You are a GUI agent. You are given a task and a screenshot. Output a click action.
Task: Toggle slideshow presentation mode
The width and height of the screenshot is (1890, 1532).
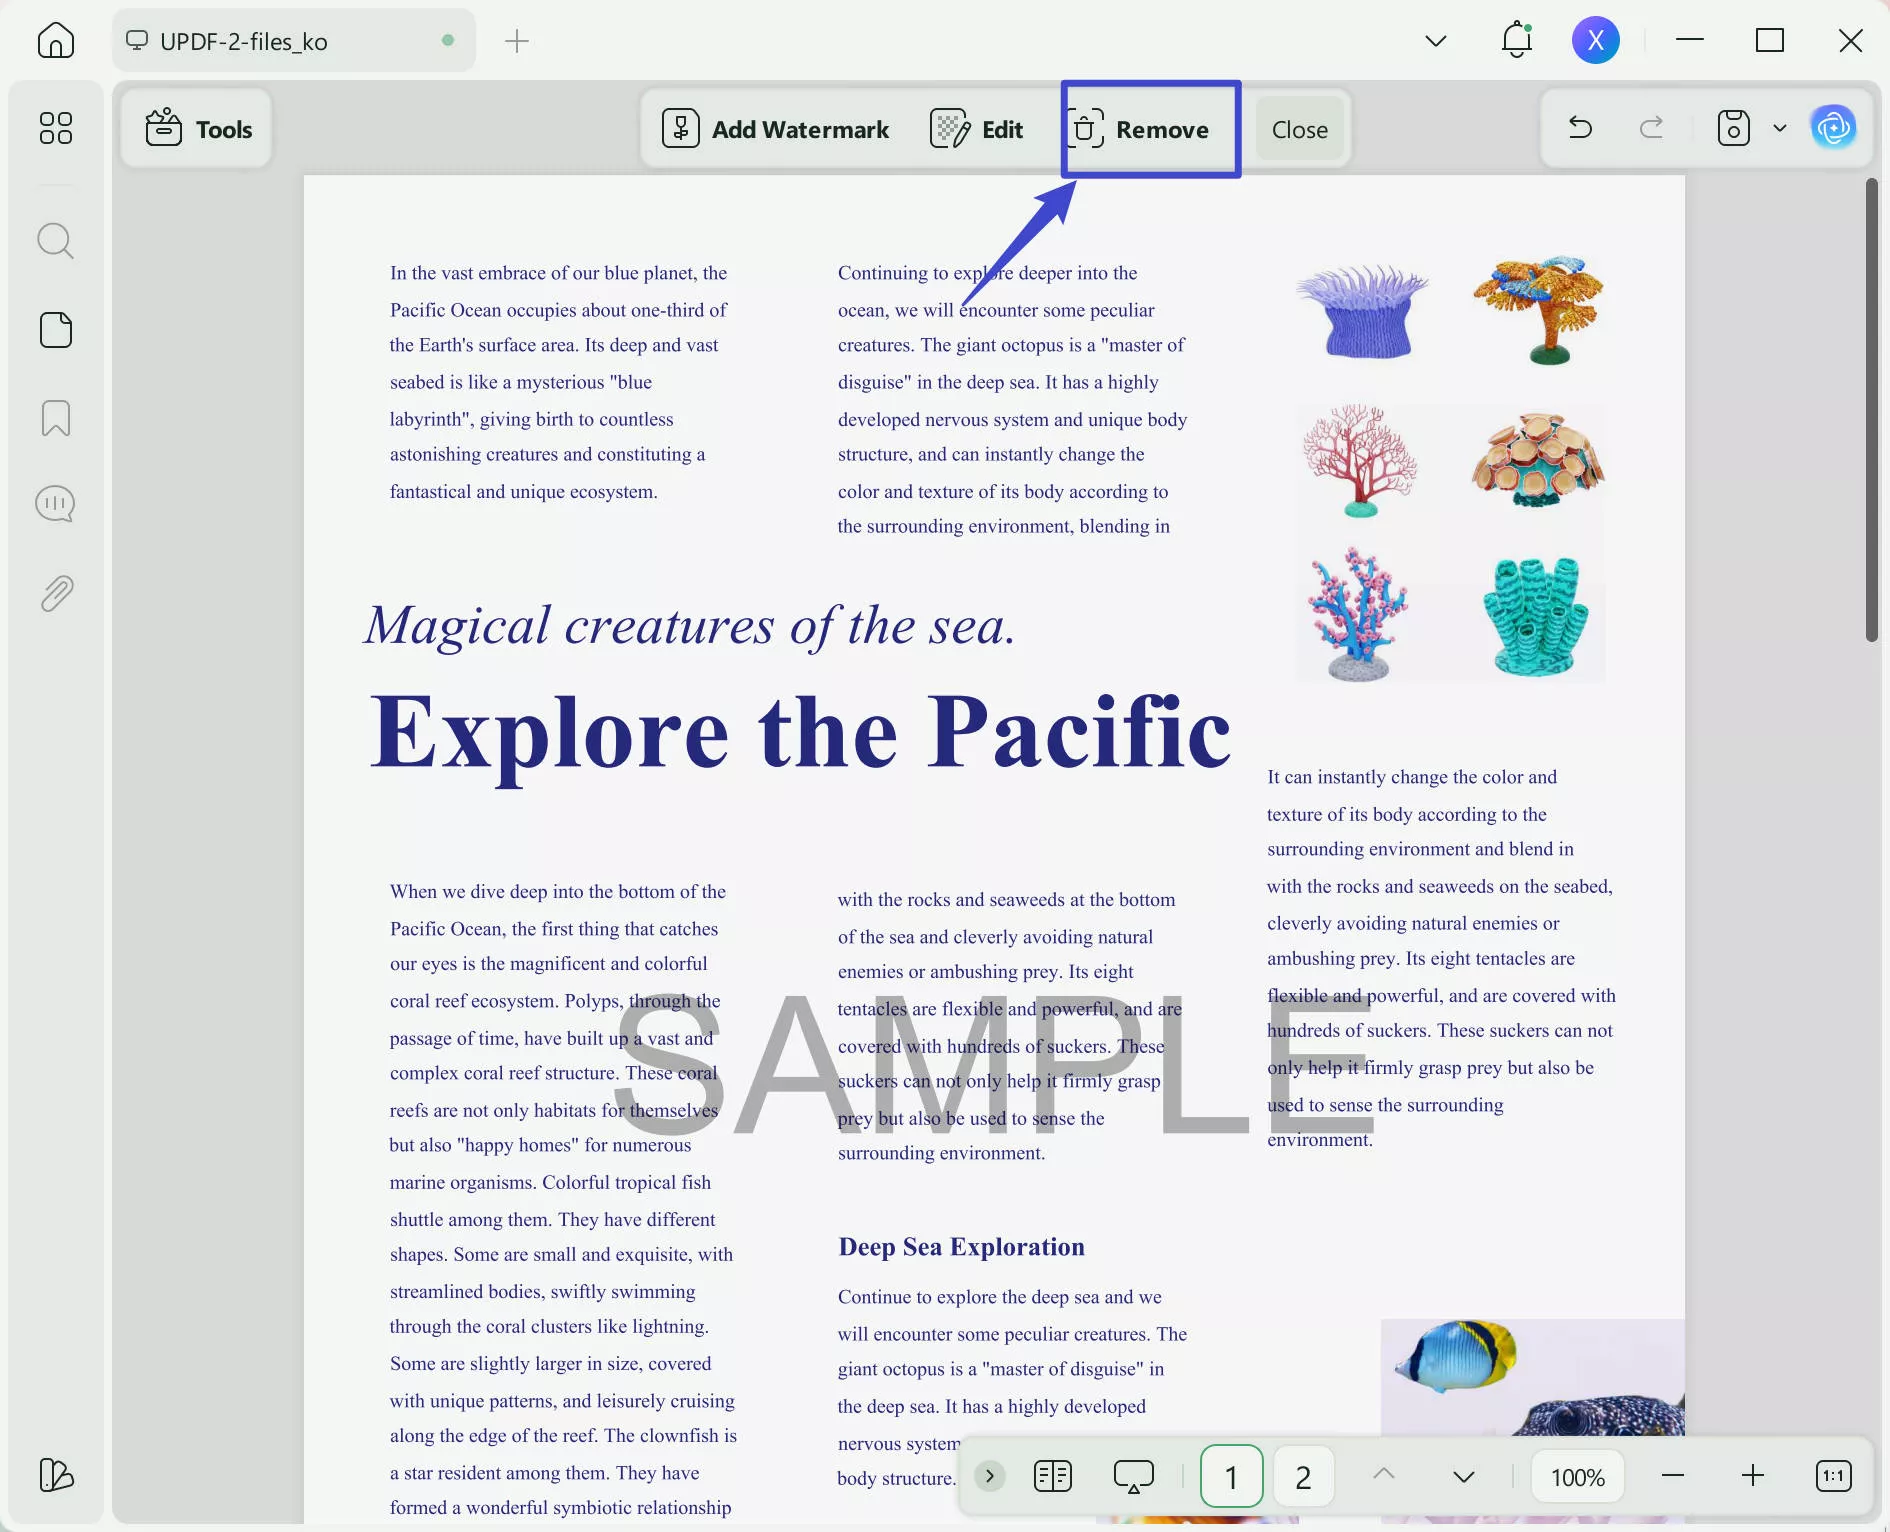1133,1476
